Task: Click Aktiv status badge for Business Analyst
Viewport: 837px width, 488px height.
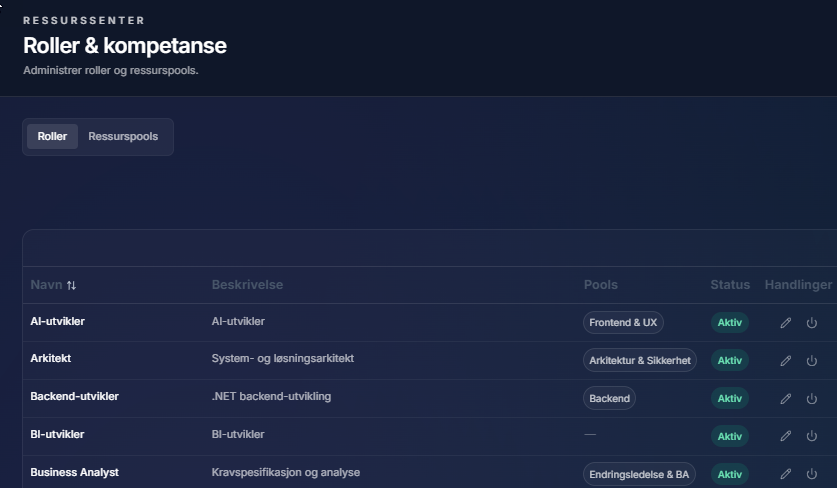Action: (x=730, y=474)
